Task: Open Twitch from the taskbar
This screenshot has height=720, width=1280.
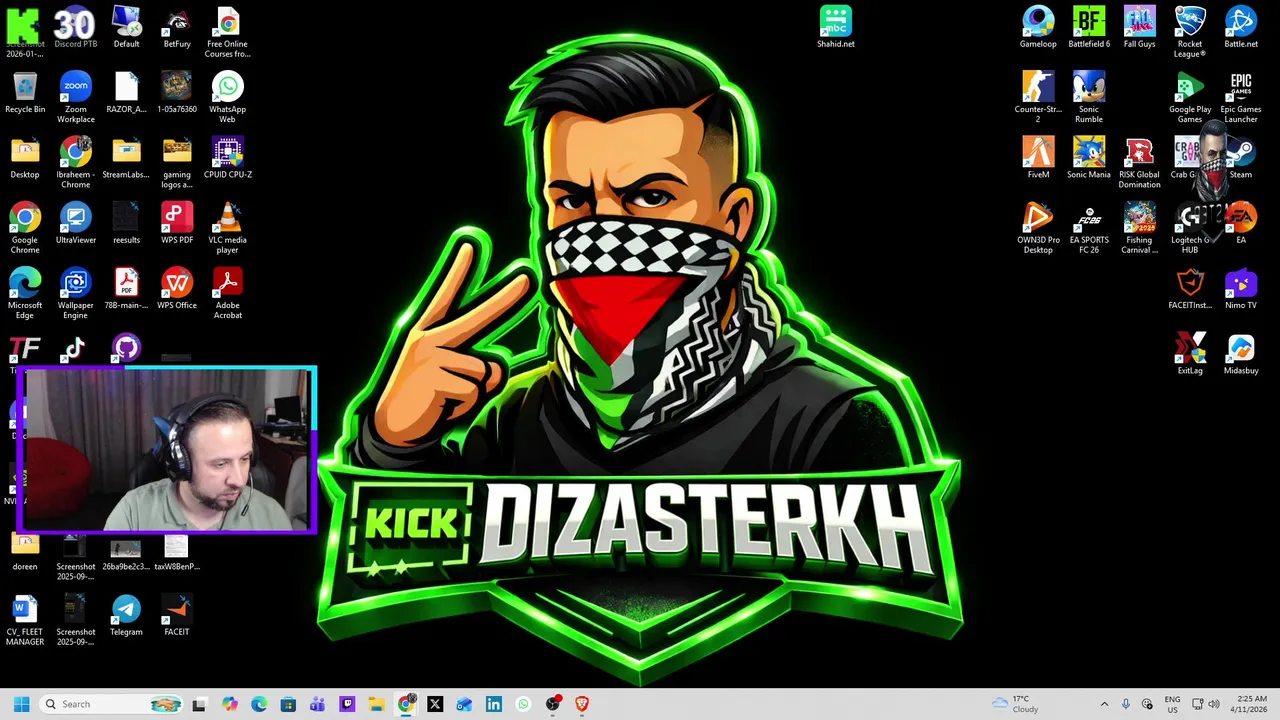Action: [x=347, y=704]
